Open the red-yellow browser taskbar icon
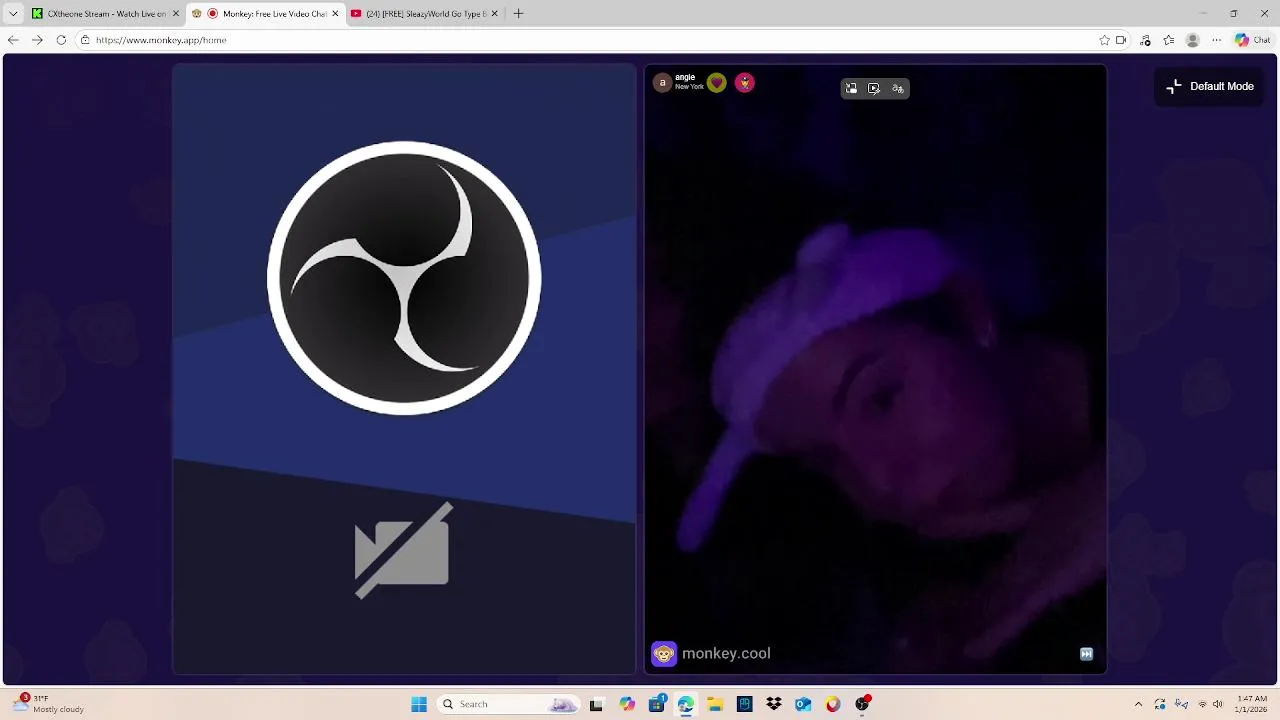 tap(833, 704)
